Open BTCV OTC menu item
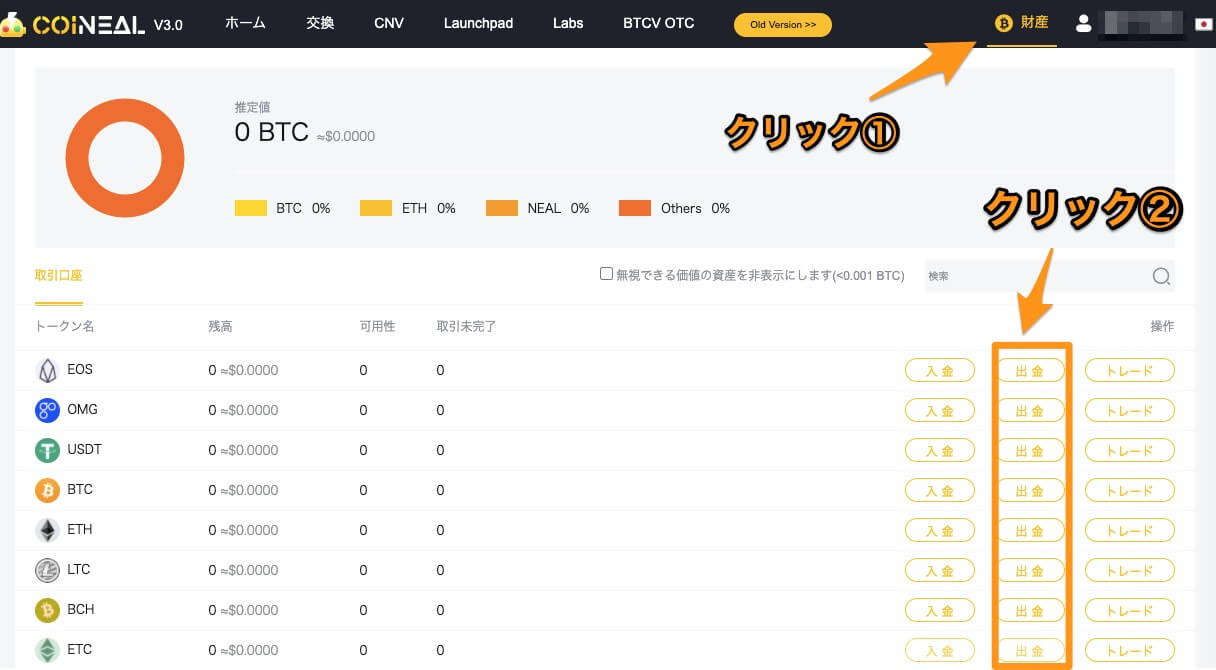1216x670 pixels. (658, 23)
